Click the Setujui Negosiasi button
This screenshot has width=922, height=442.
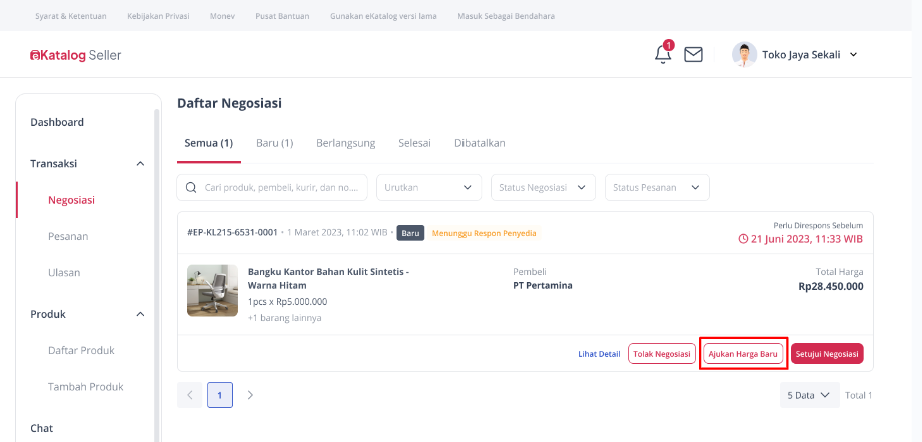tap(827, 354)
